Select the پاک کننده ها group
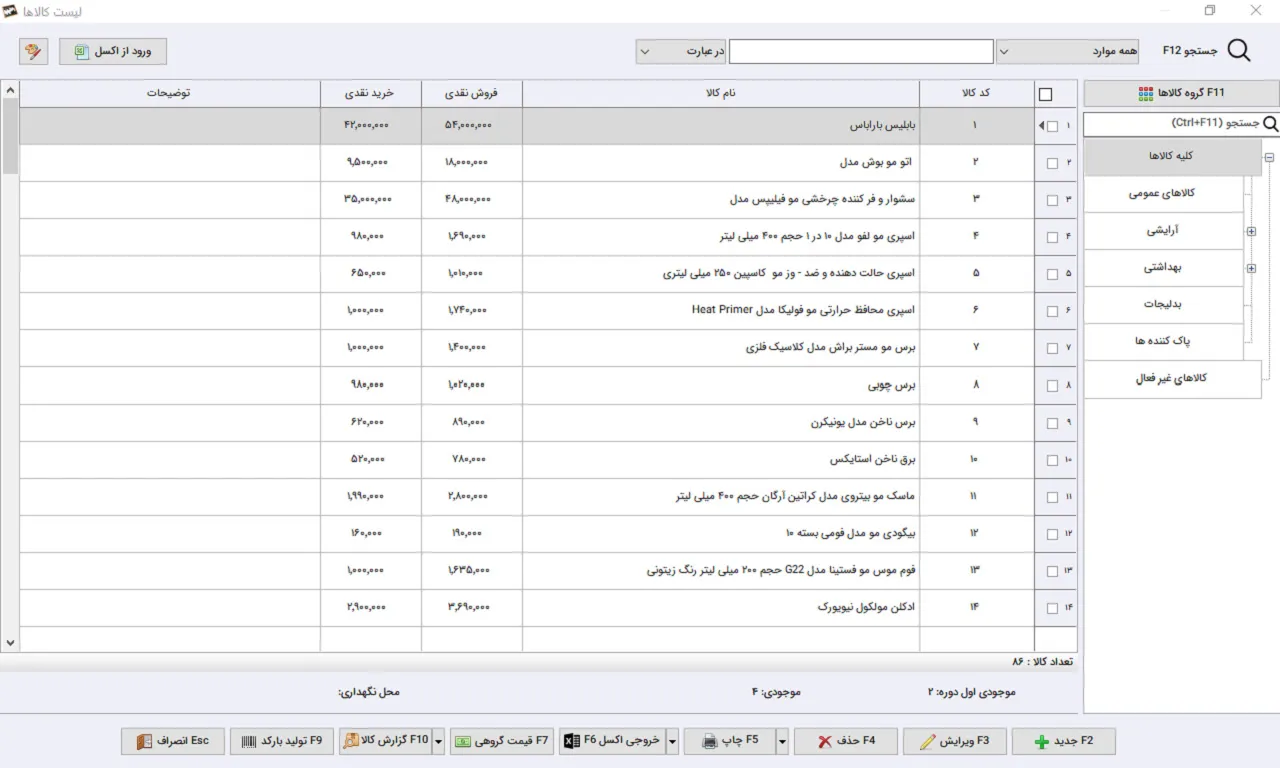Image resolution: width=1280 pixels, height=768 pixels. pos(1163,342)
